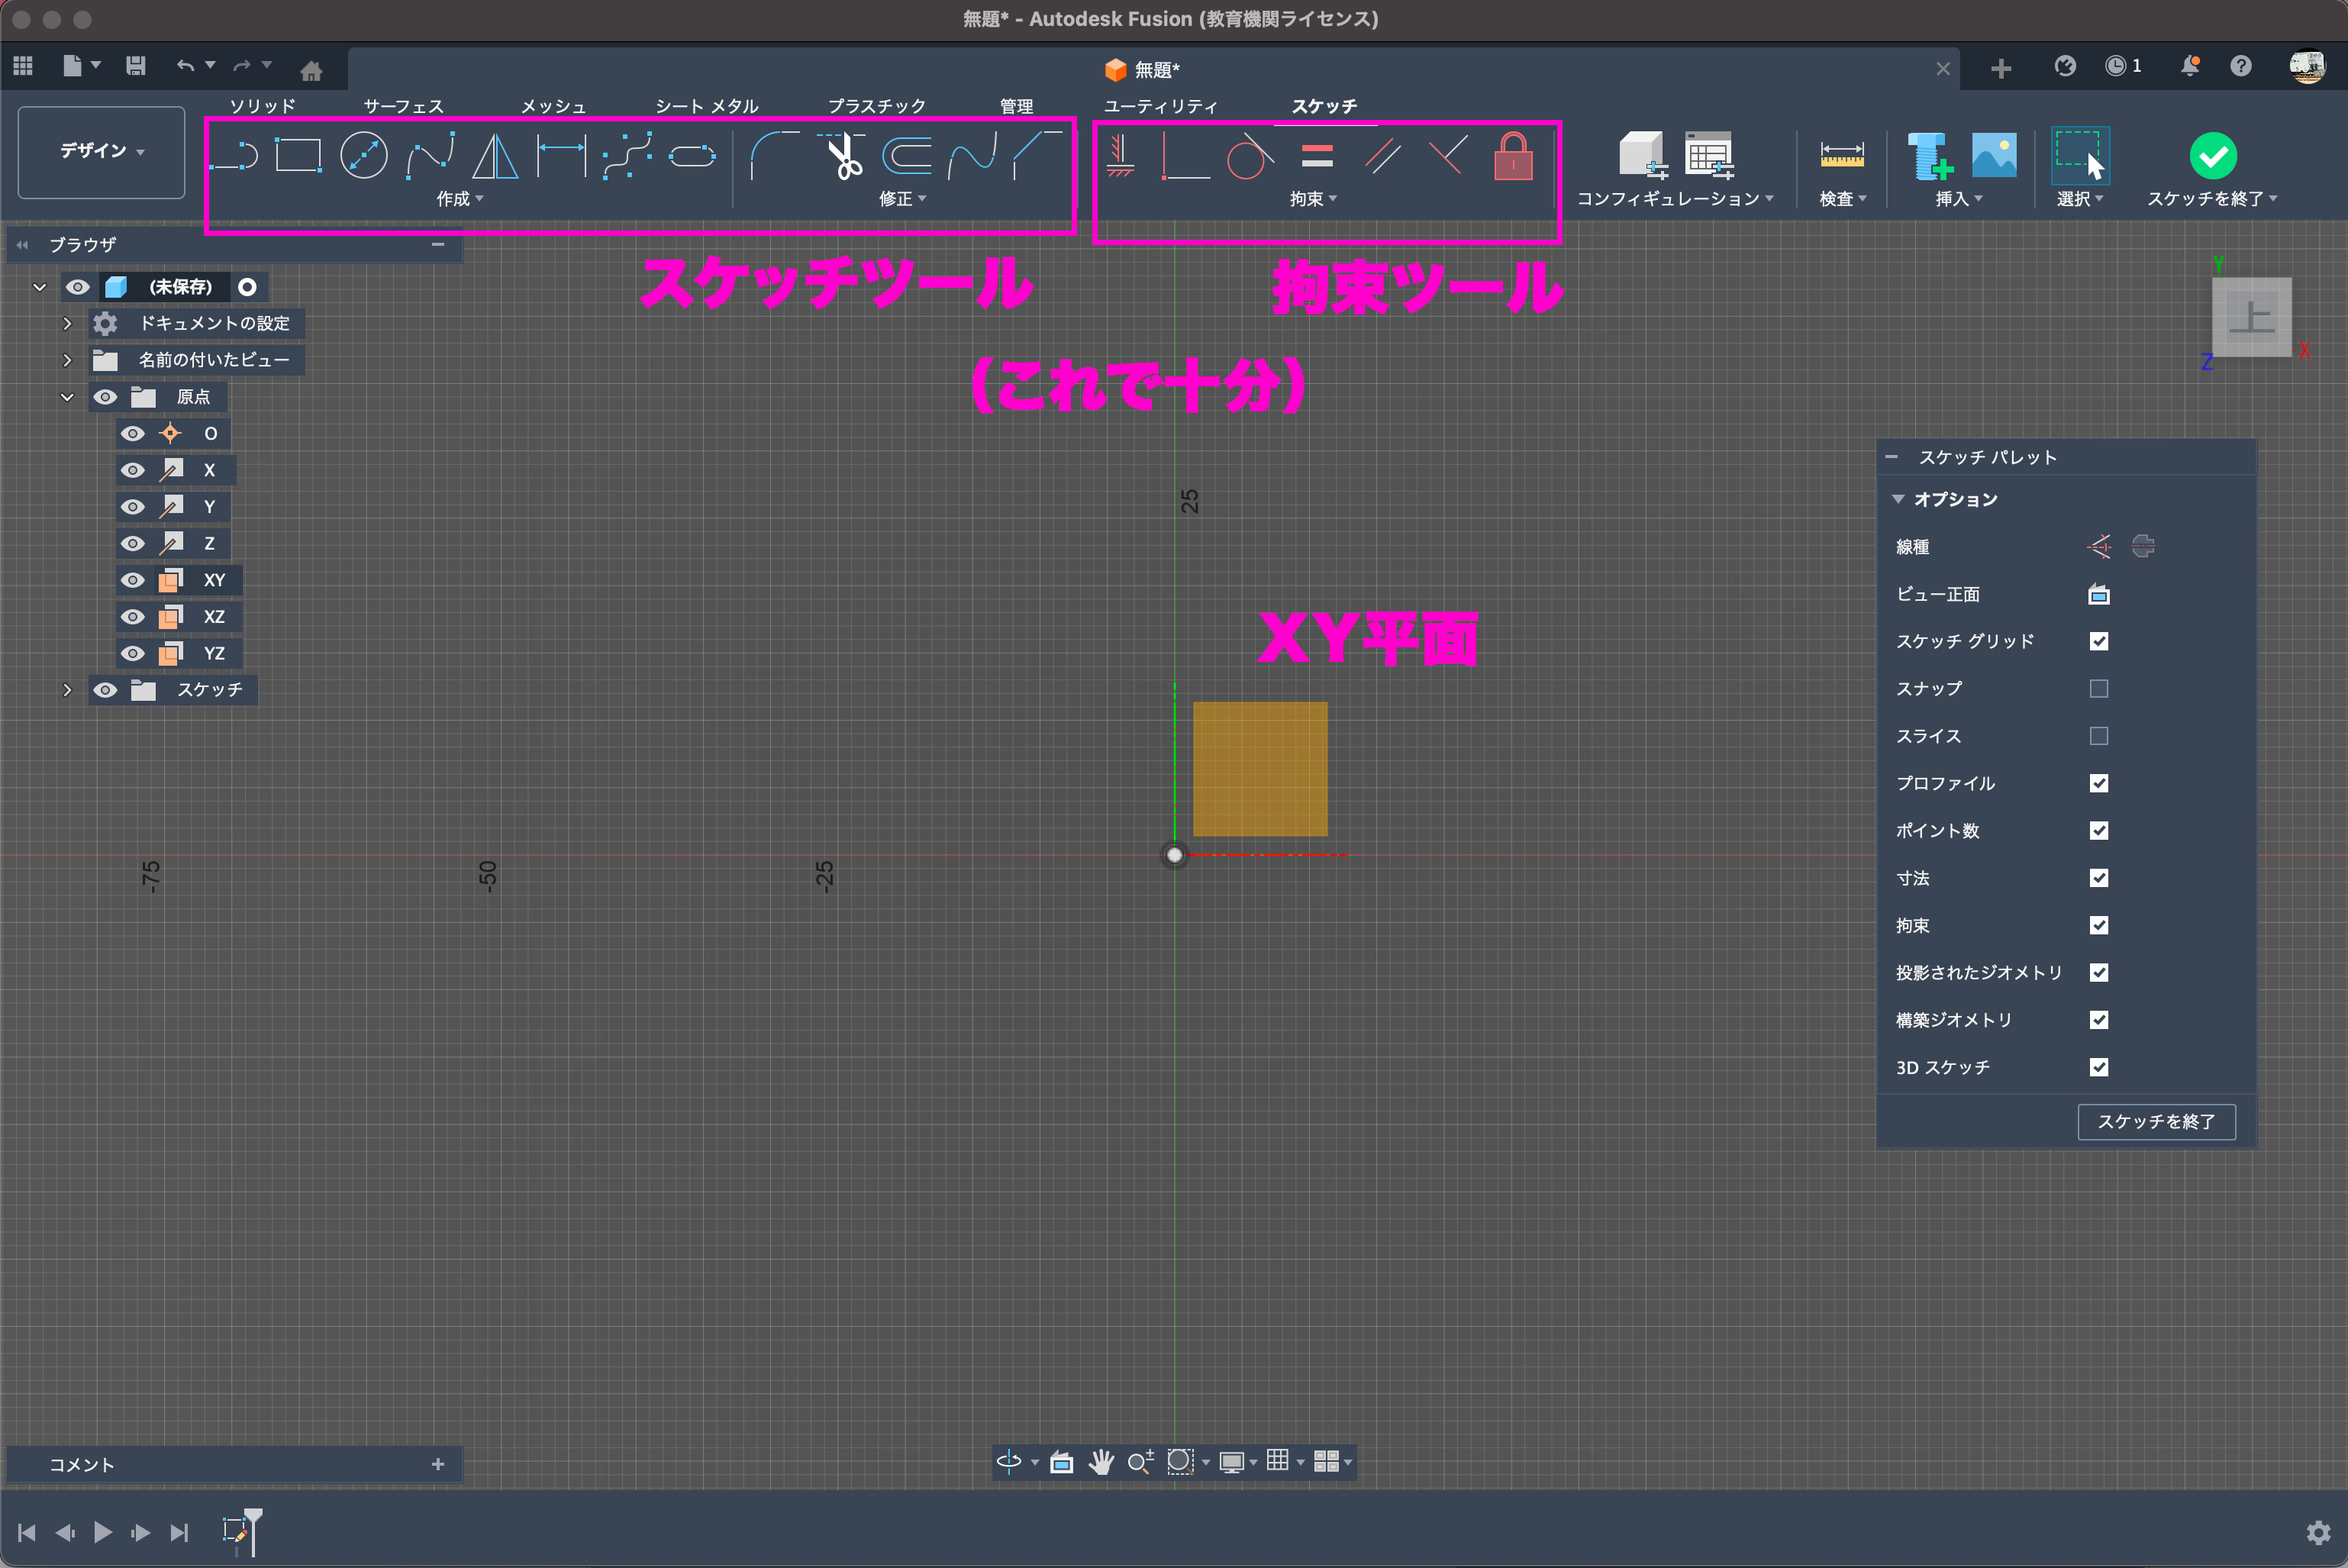Select the Tangent constraint tool
The height and width of the screenshot is (1568, 2348).
tap(1249, 155)
